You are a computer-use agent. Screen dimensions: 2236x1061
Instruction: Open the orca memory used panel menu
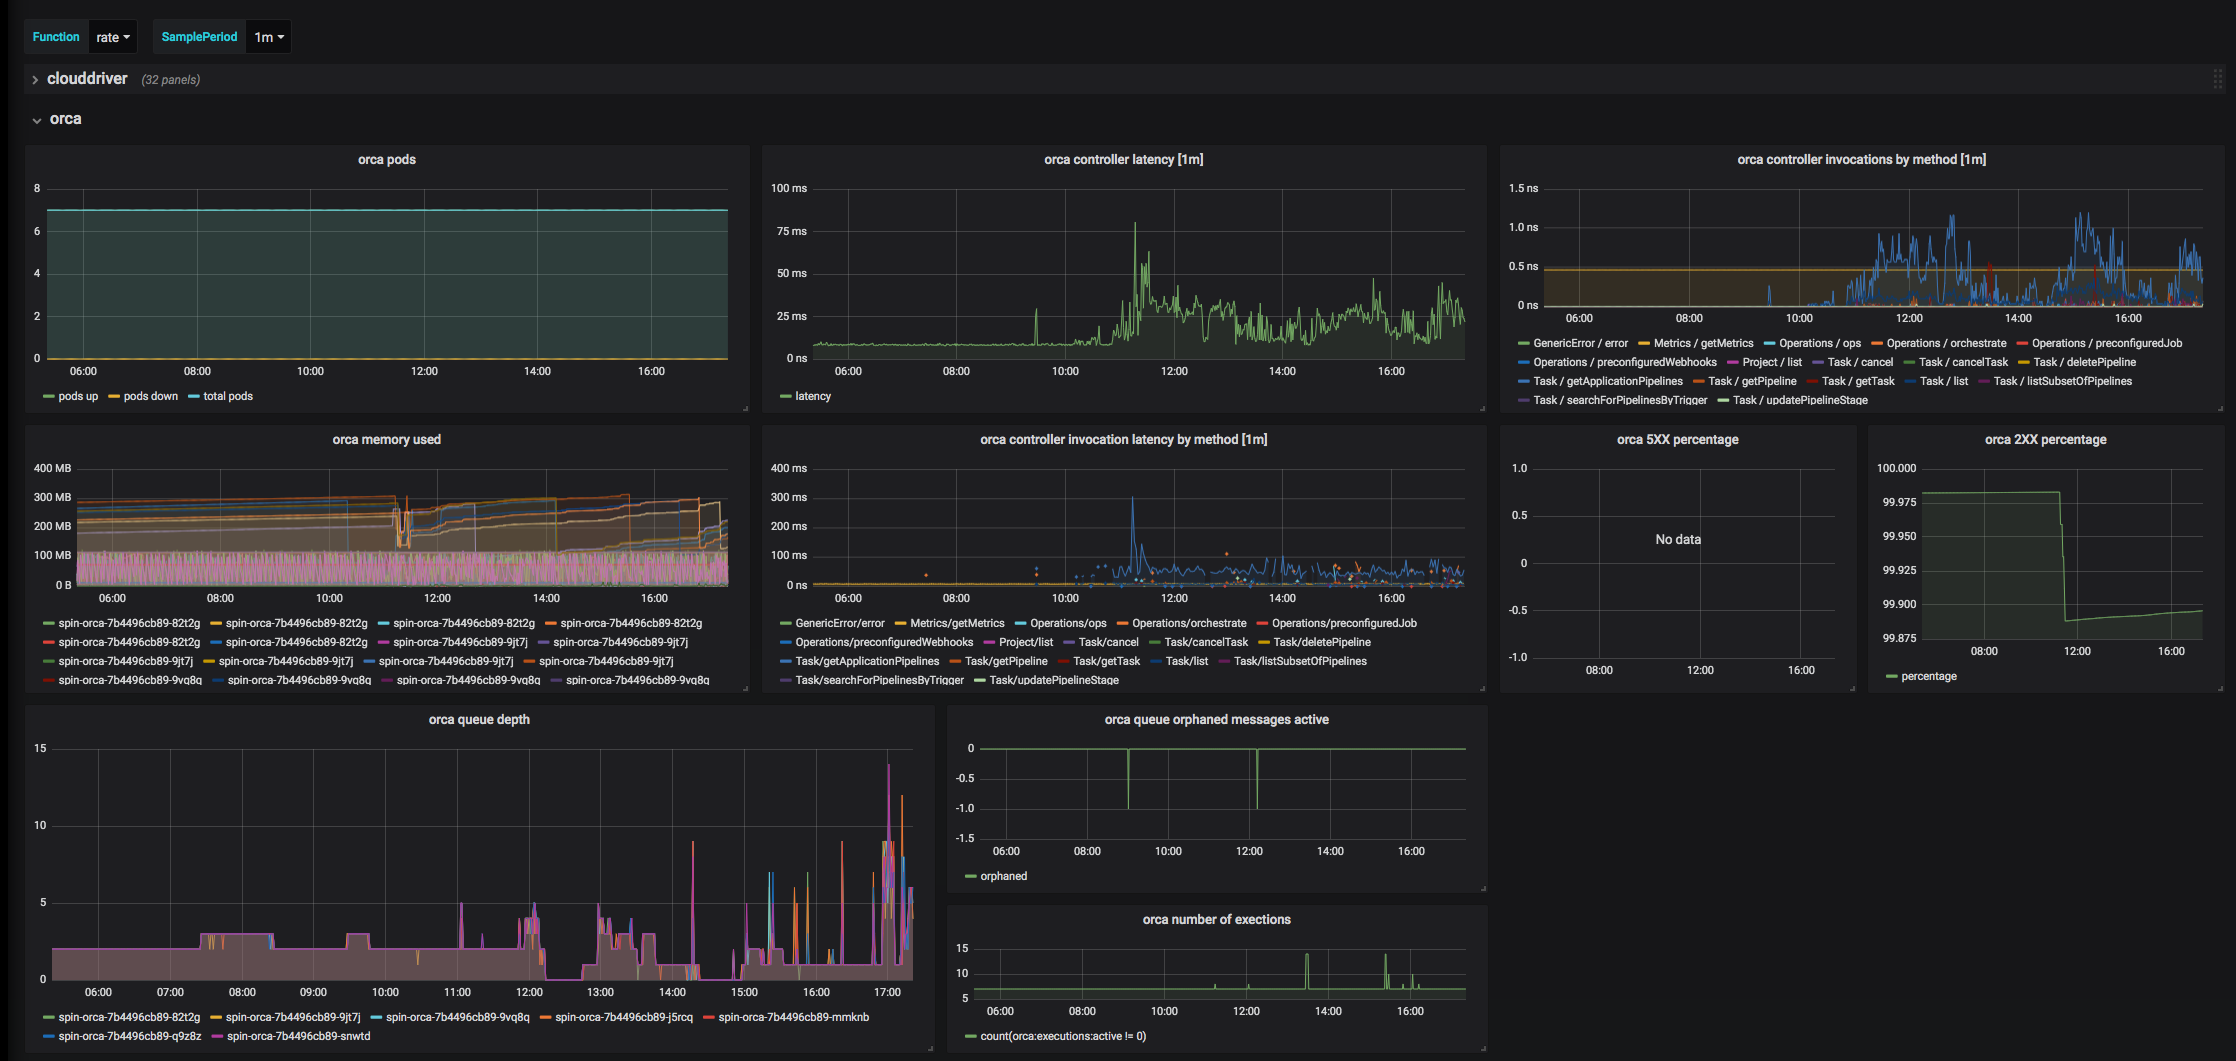coord(387,439)
